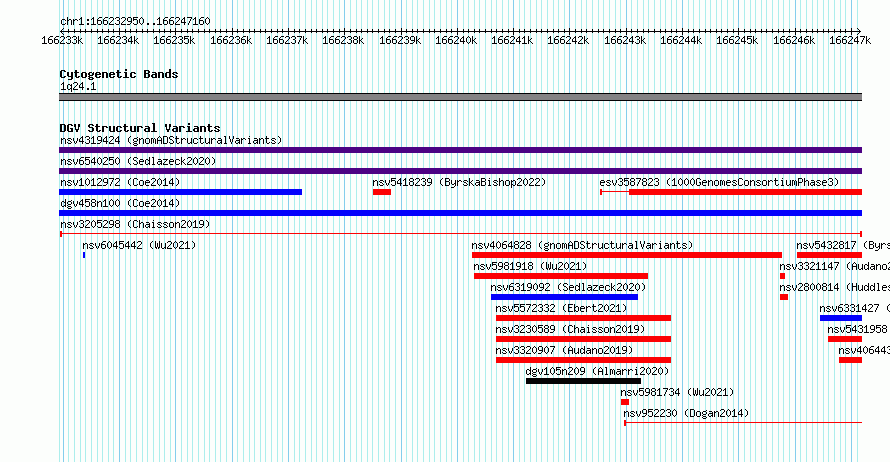This screenshot has width=890, height=462.
Task: Select the small red nsv5418239 bar
Action: [382, 192]
